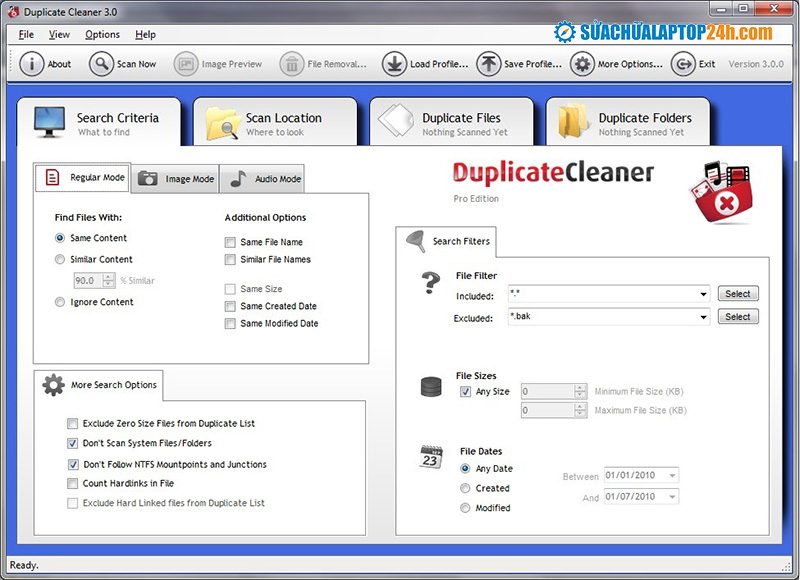Open the Between date picker dropdown
800x580 pixels.
coord(671,476)
